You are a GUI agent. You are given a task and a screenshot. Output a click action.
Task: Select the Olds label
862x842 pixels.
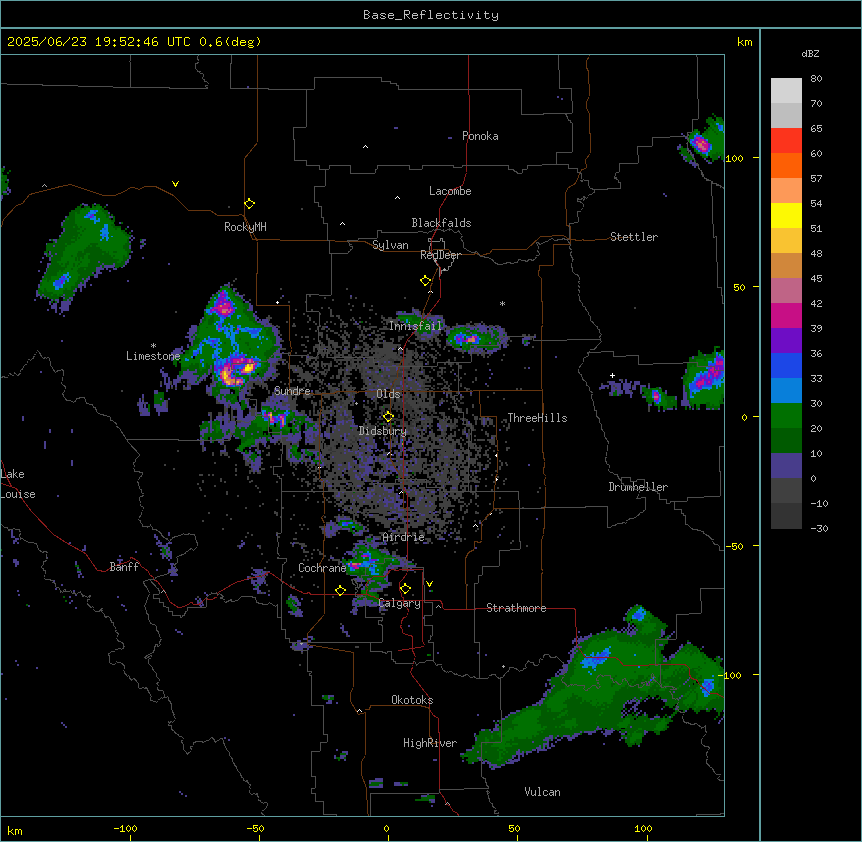(x=388, y=394)
